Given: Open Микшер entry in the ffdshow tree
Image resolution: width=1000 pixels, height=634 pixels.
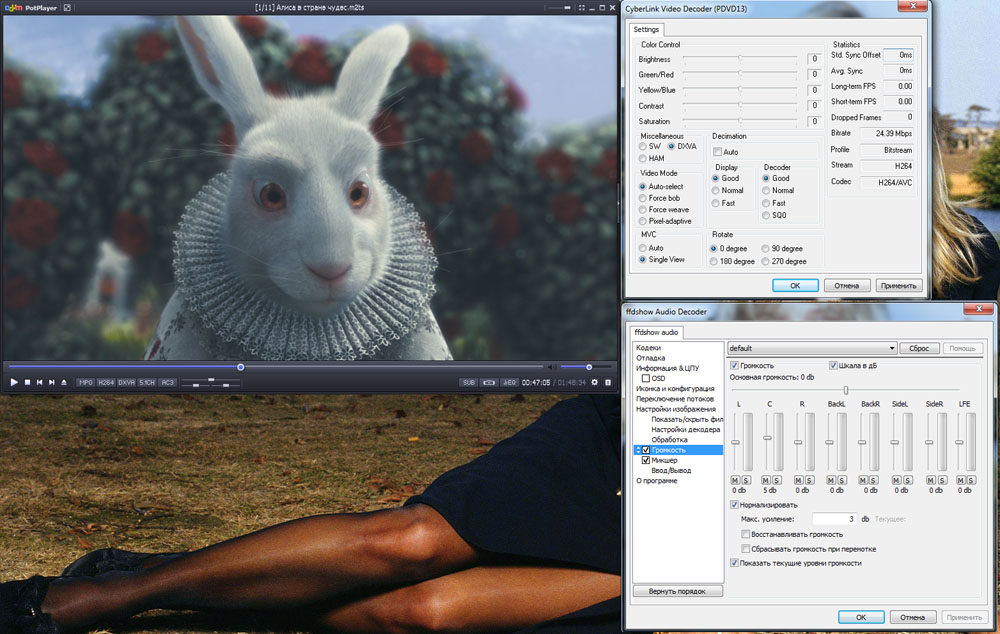Looking at the screenshot, I should [x=665, y=460].
